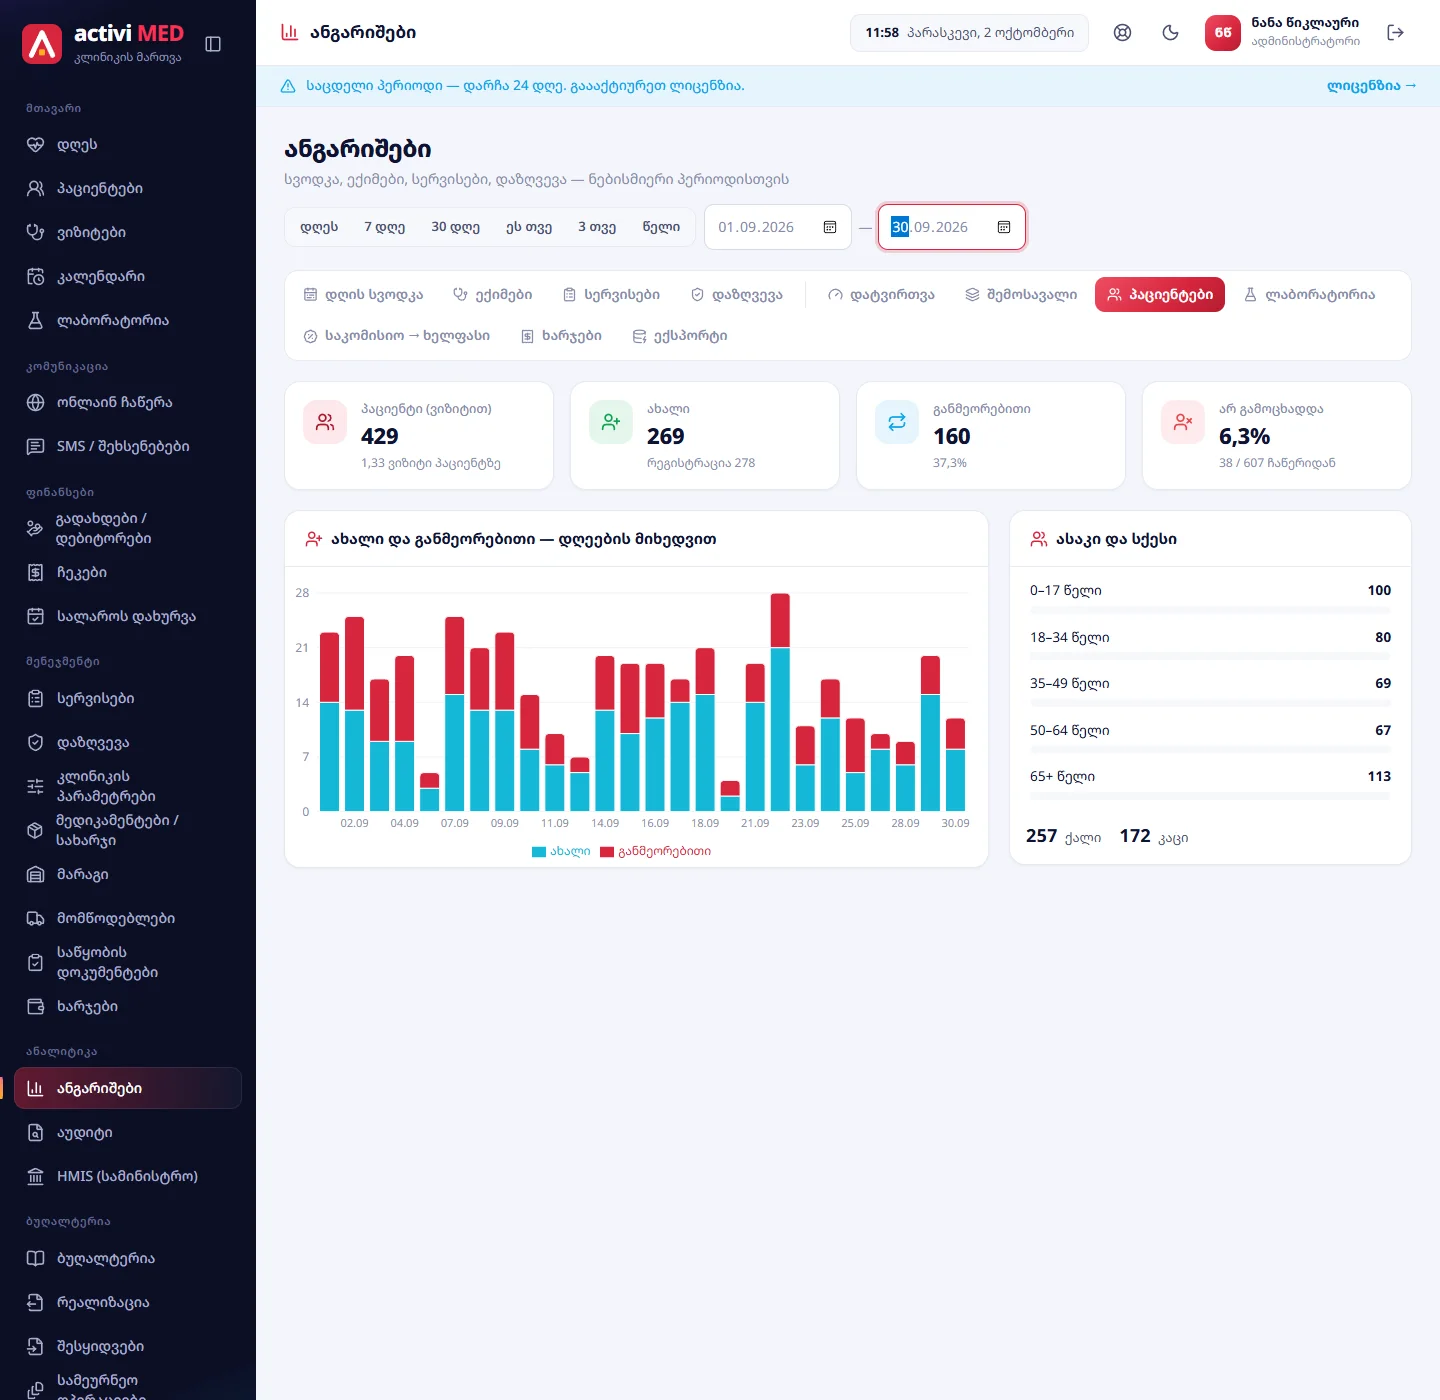Open the calendar picker for 30.09.2026

[1004, 227]
